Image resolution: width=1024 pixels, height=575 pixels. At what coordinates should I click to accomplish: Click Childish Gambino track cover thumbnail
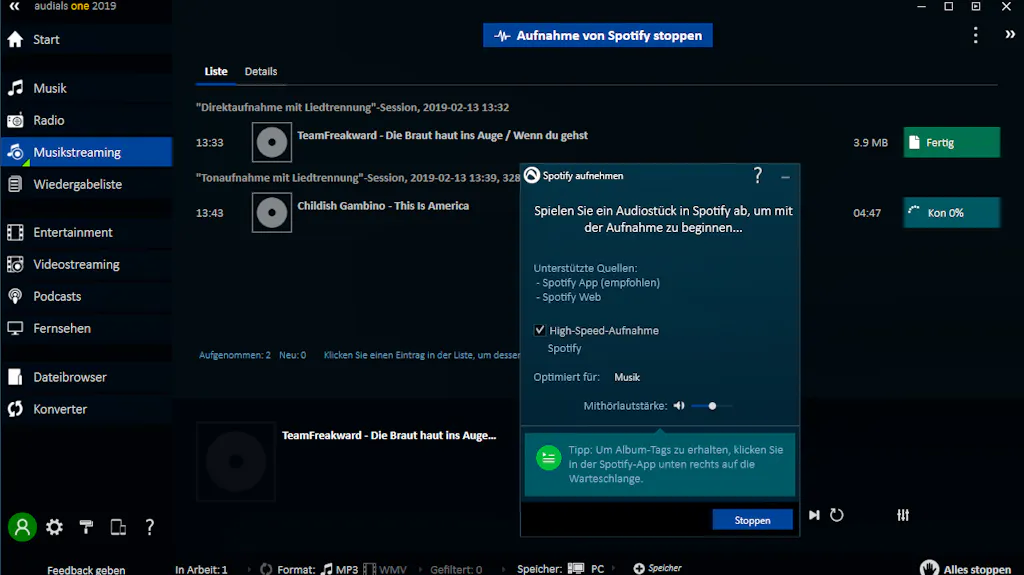pyautogui.click(x=272, y=212)
